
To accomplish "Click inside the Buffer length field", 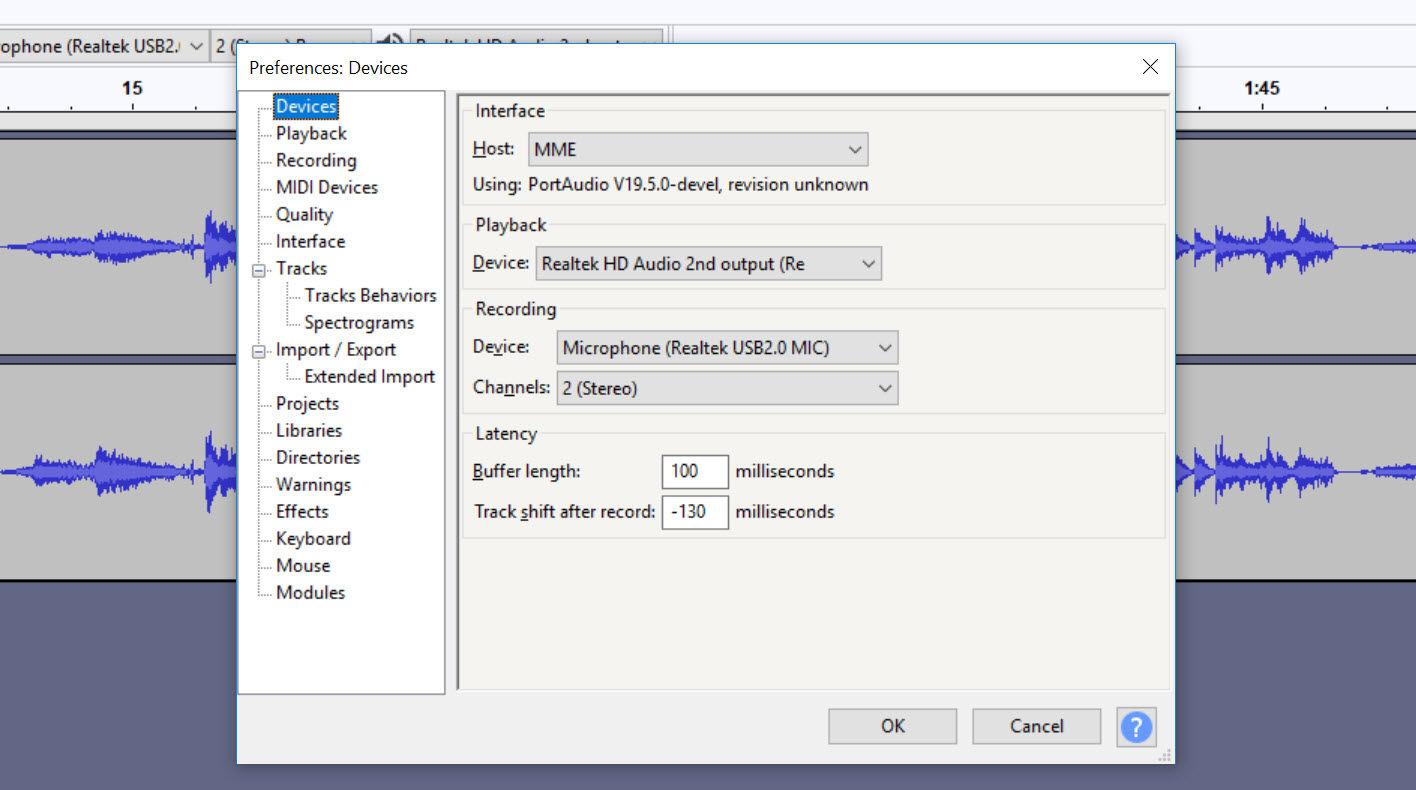I will [694, 471].
